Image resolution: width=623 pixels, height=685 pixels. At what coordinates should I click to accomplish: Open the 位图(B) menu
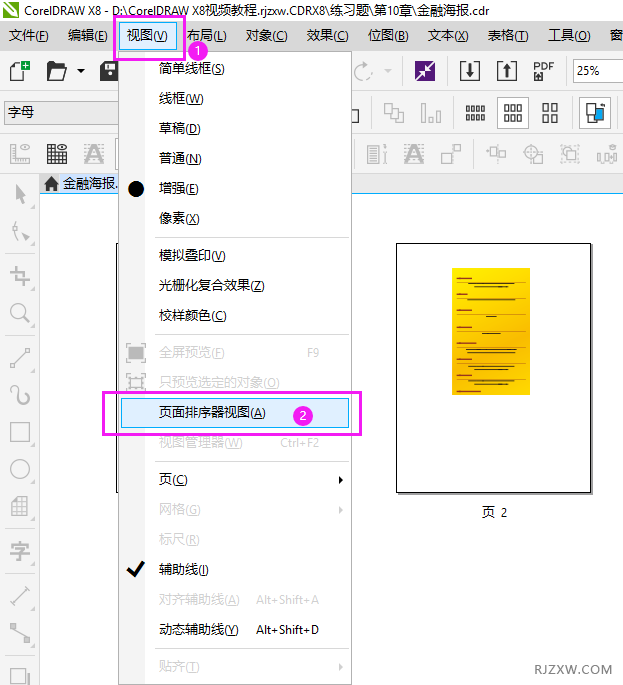(388, 35)
